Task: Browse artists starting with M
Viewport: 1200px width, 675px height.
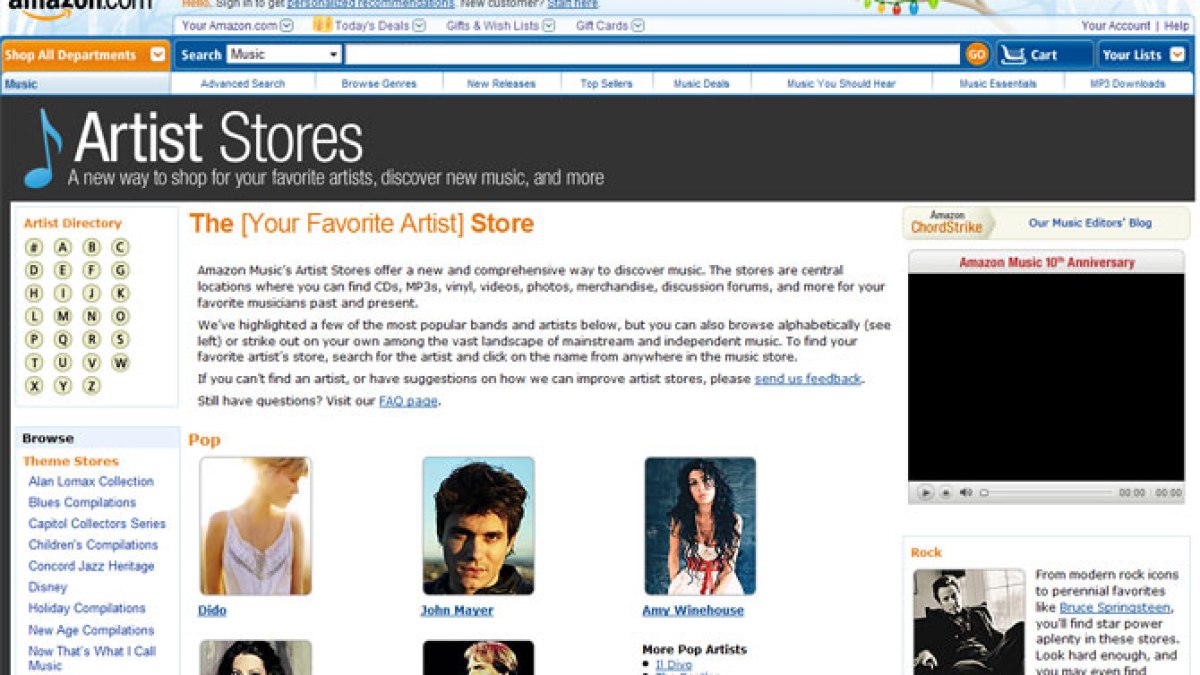Action: point(63,316)
